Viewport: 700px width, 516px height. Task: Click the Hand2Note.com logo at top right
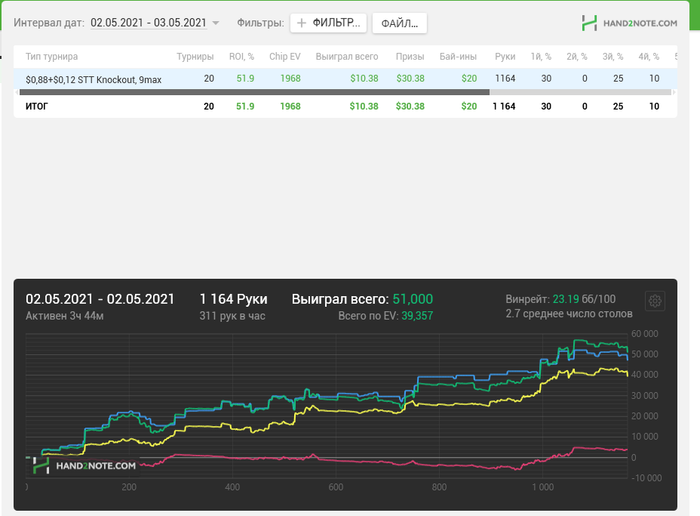point(629,23)
